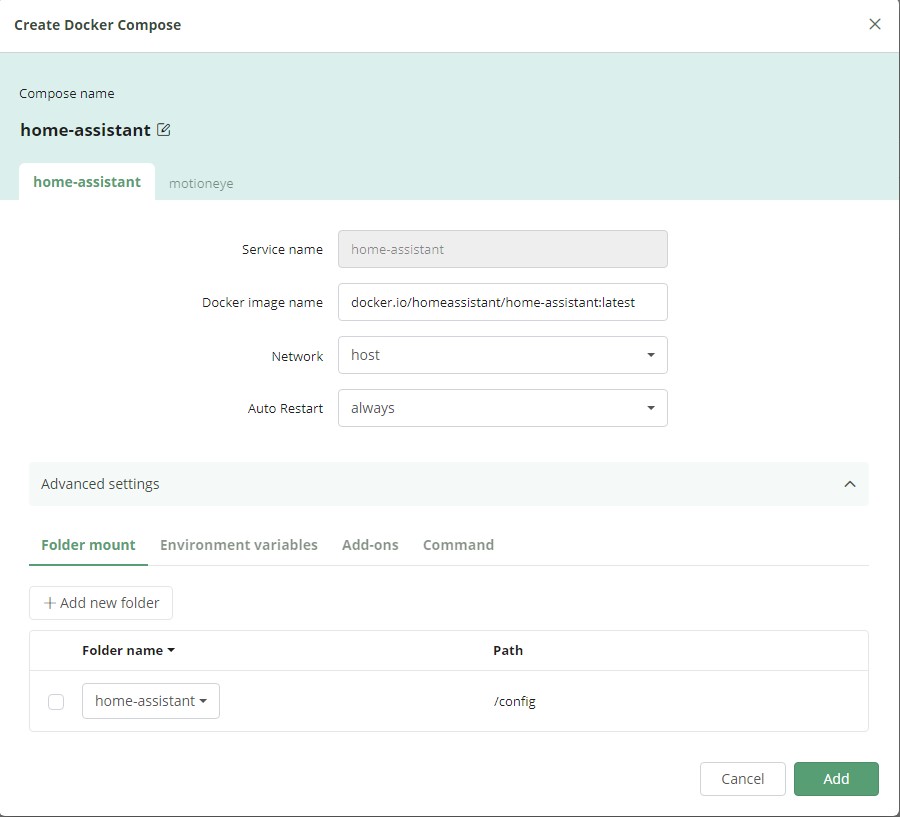Click the home-assistant compose name heading
Image resolution: width=900 pixels, height=817 pixels.
pyautogui.click(x=86, y=130)
